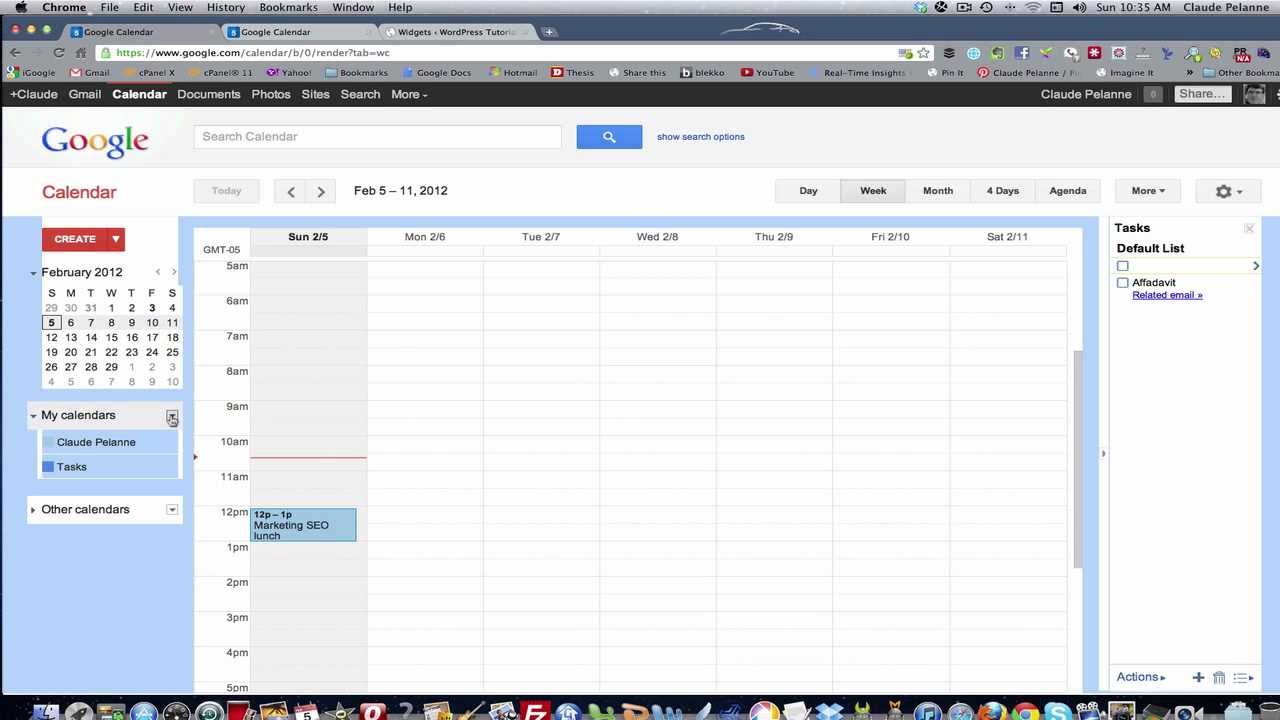This screenshot has width=1280, height=720.
Task: Switch to Widgets WordPress Tutorial tab
Action: [x=456, y=32]
